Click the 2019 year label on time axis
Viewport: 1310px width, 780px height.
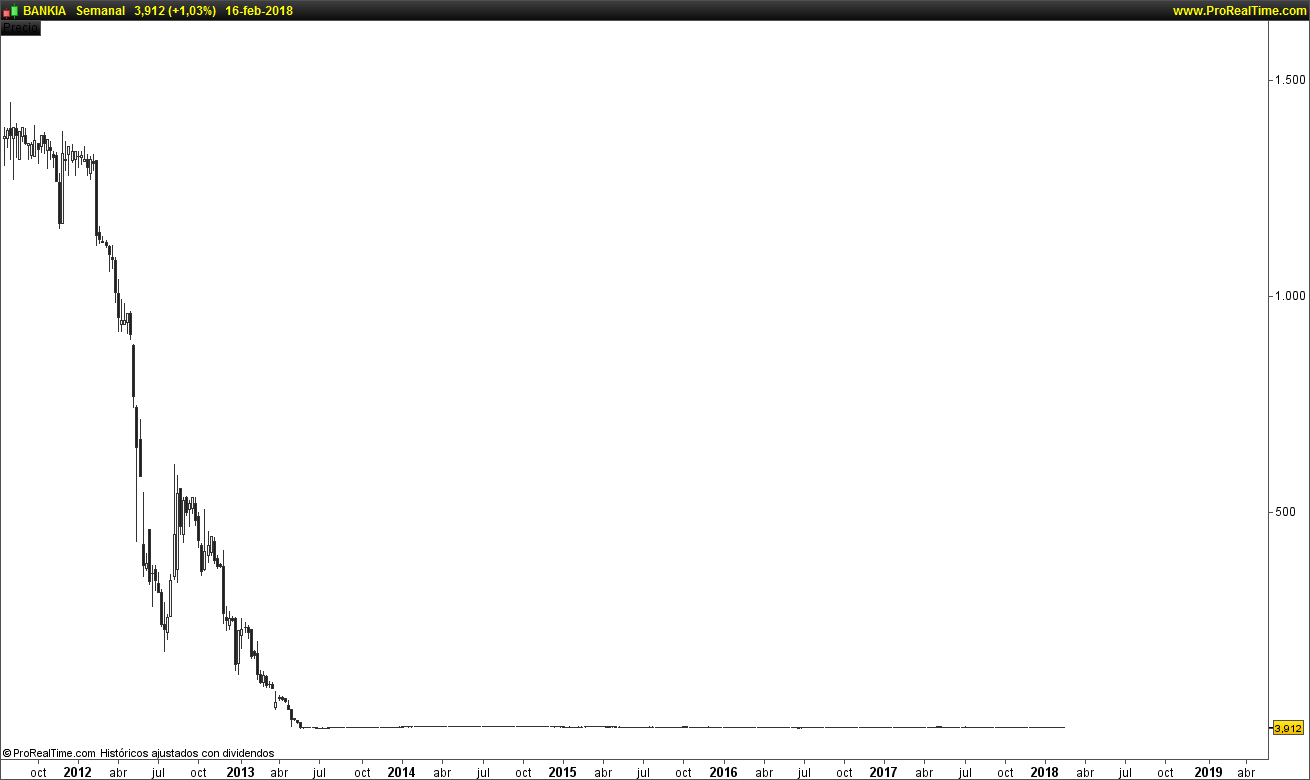pos(1208,772)
